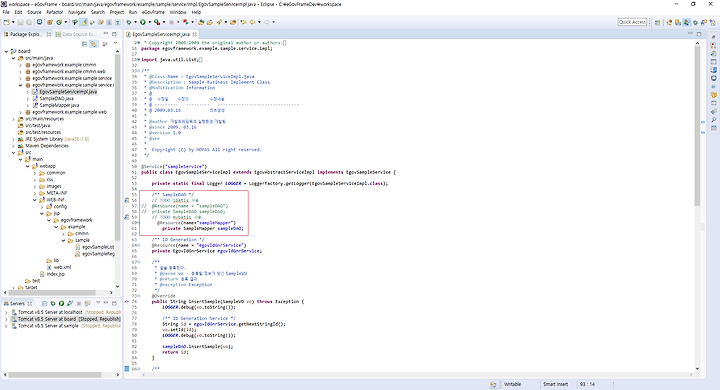Expand the src/main/resources folder
Viewport: 720px width, 390px height.
coord(13,119)
